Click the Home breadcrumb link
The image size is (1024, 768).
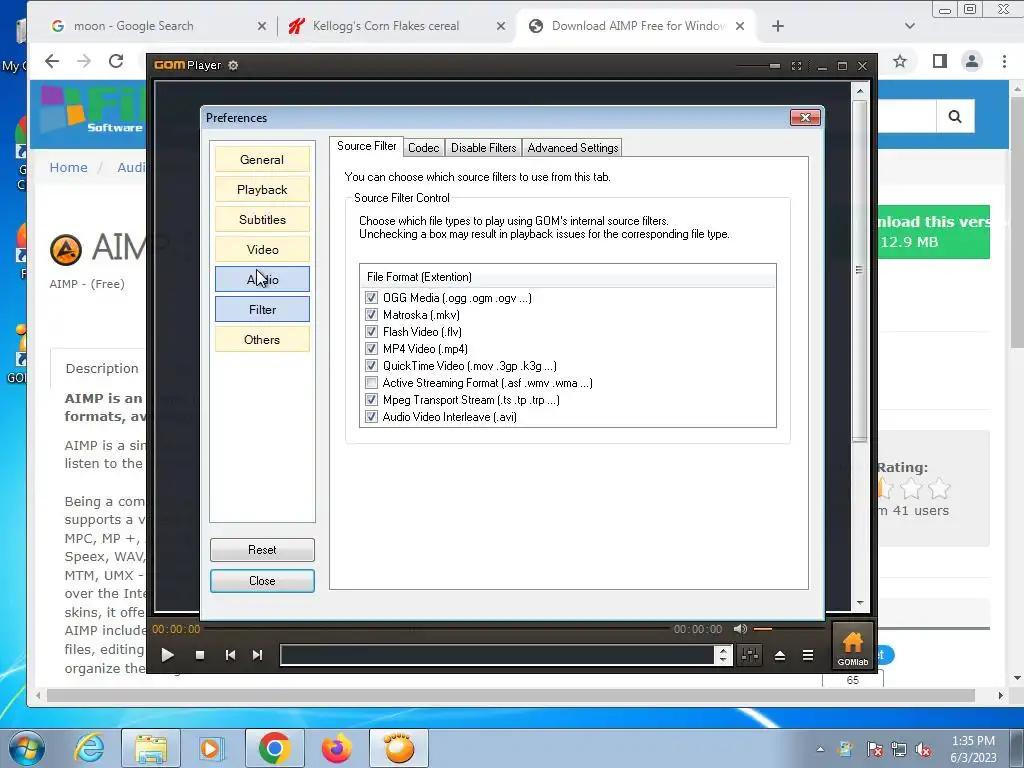point(69,167)
